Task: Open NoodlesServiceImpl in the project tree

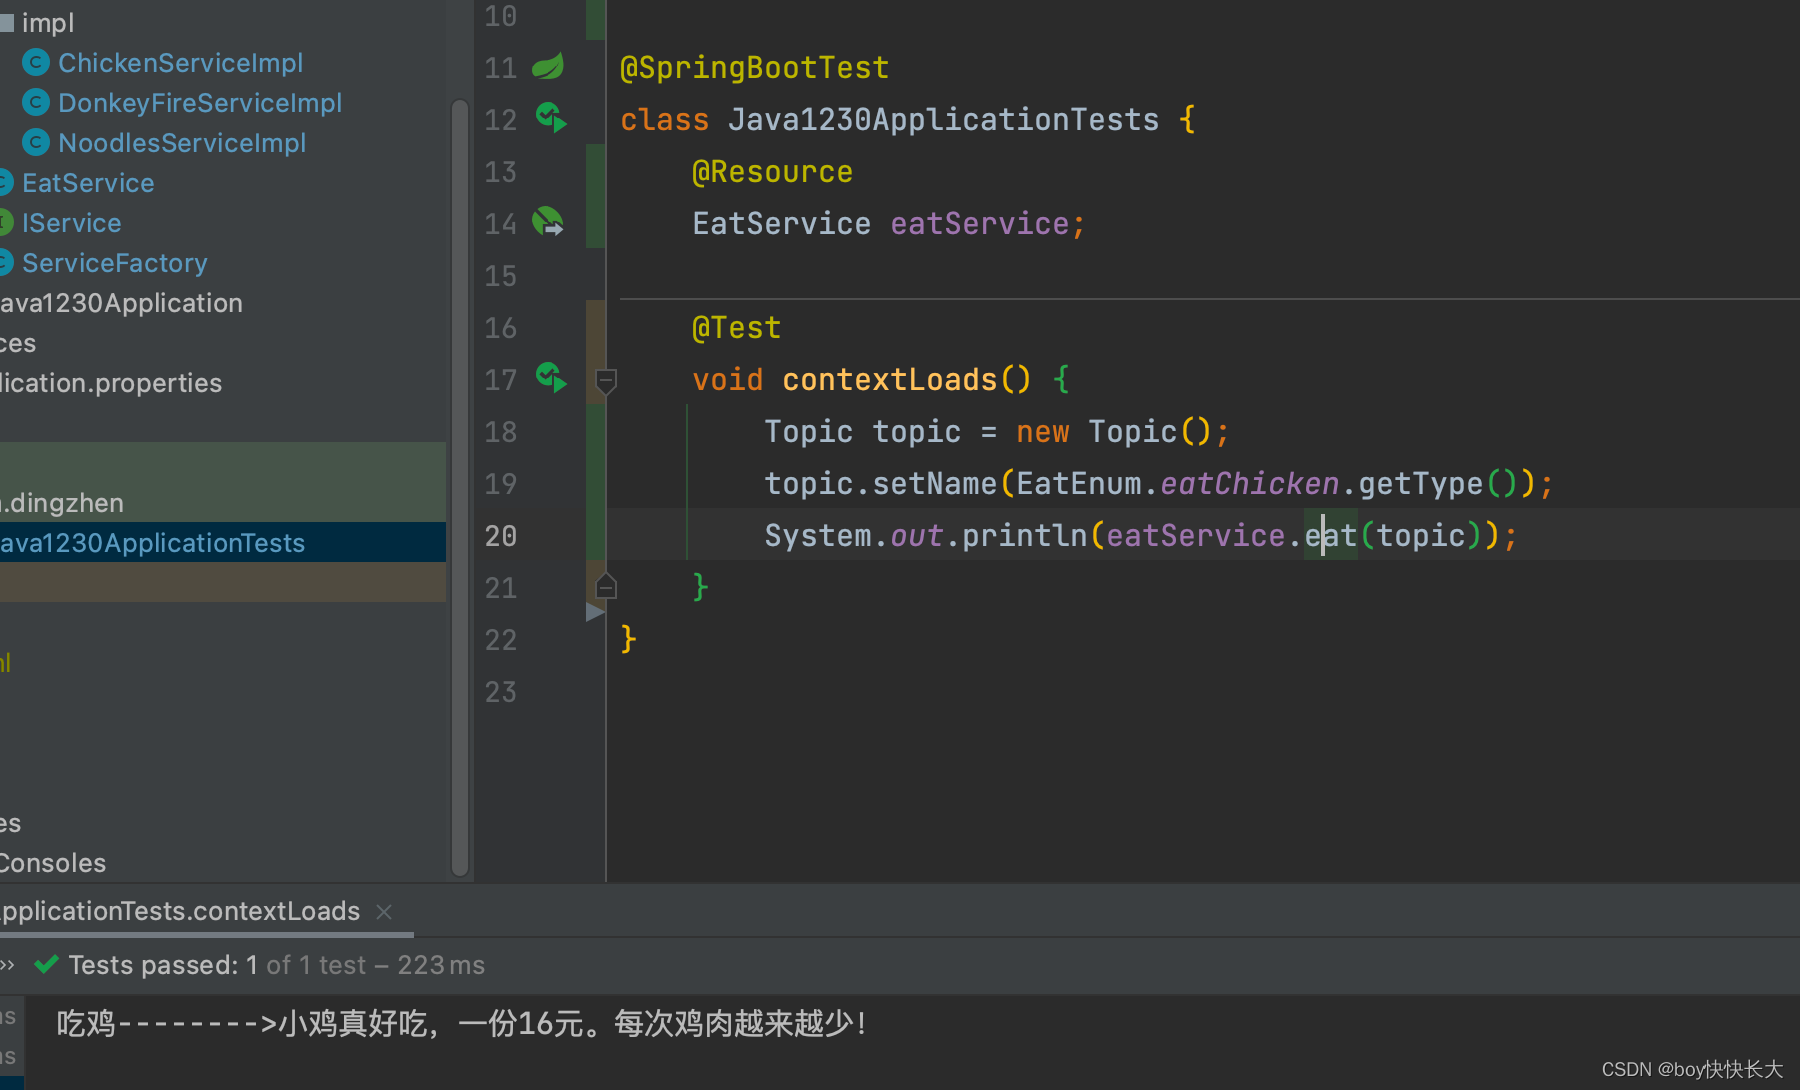Action: tap(182, 143)
